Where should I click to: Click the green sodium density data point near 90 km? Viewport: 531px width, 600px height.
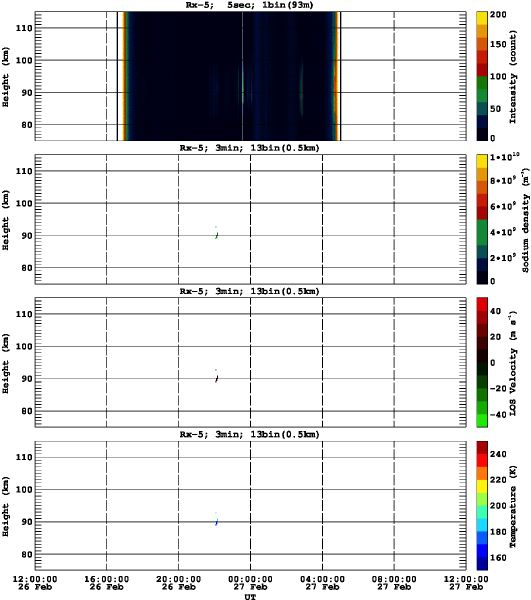click(x=217, y=235)
